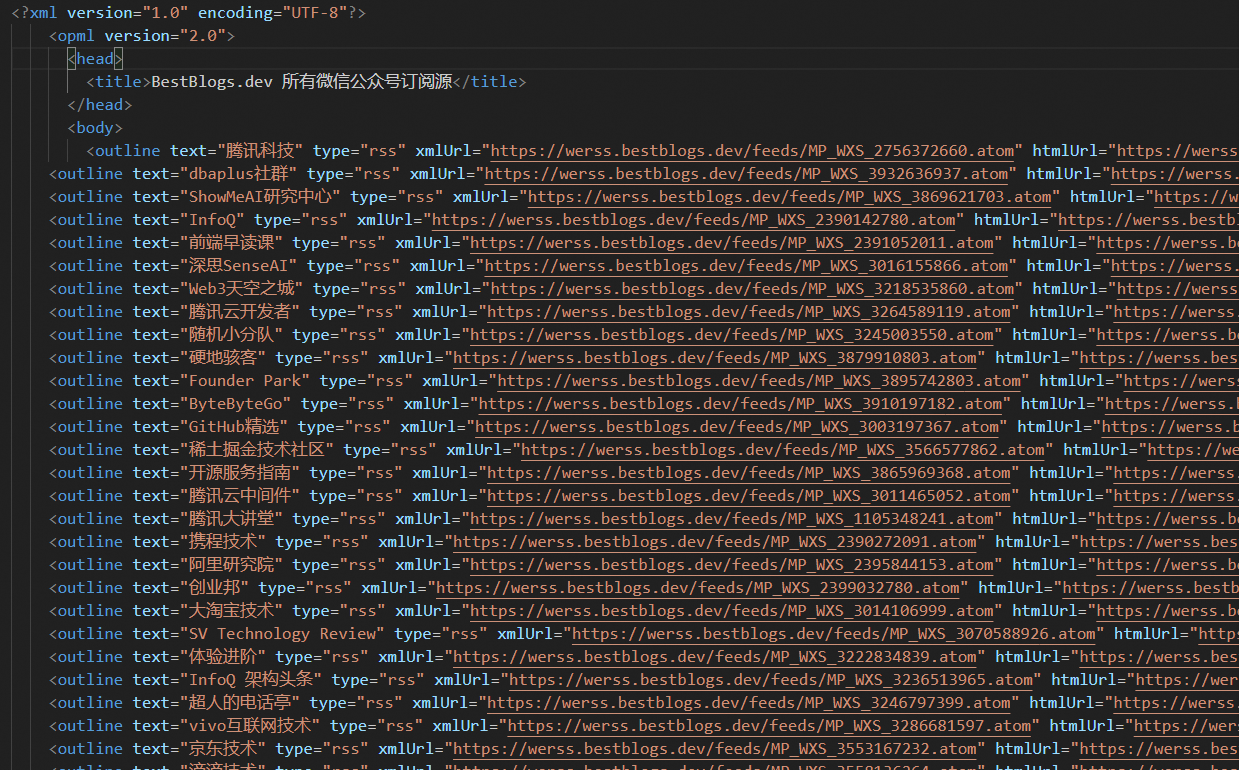Open the SV Technology Review feed URL MP_WXS_3070588926

tap(834, 634)
